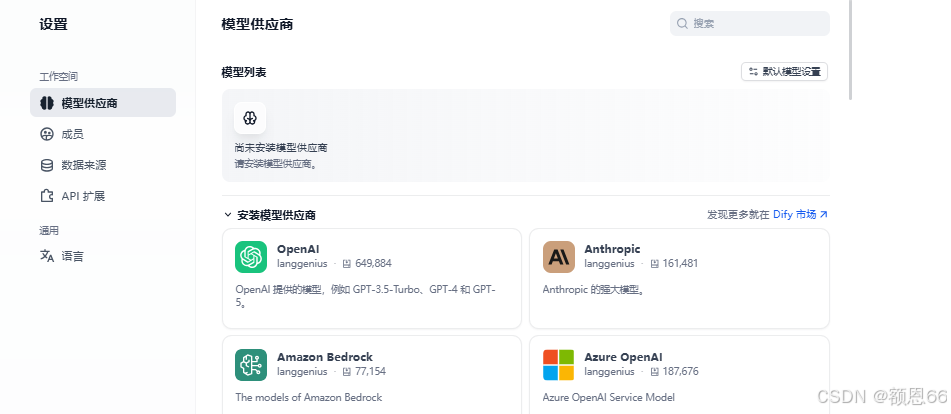This screenshot has width=951, height=414.
Task: Open the 模型供应商 settings menu item
Action: [x=103, y=102]
